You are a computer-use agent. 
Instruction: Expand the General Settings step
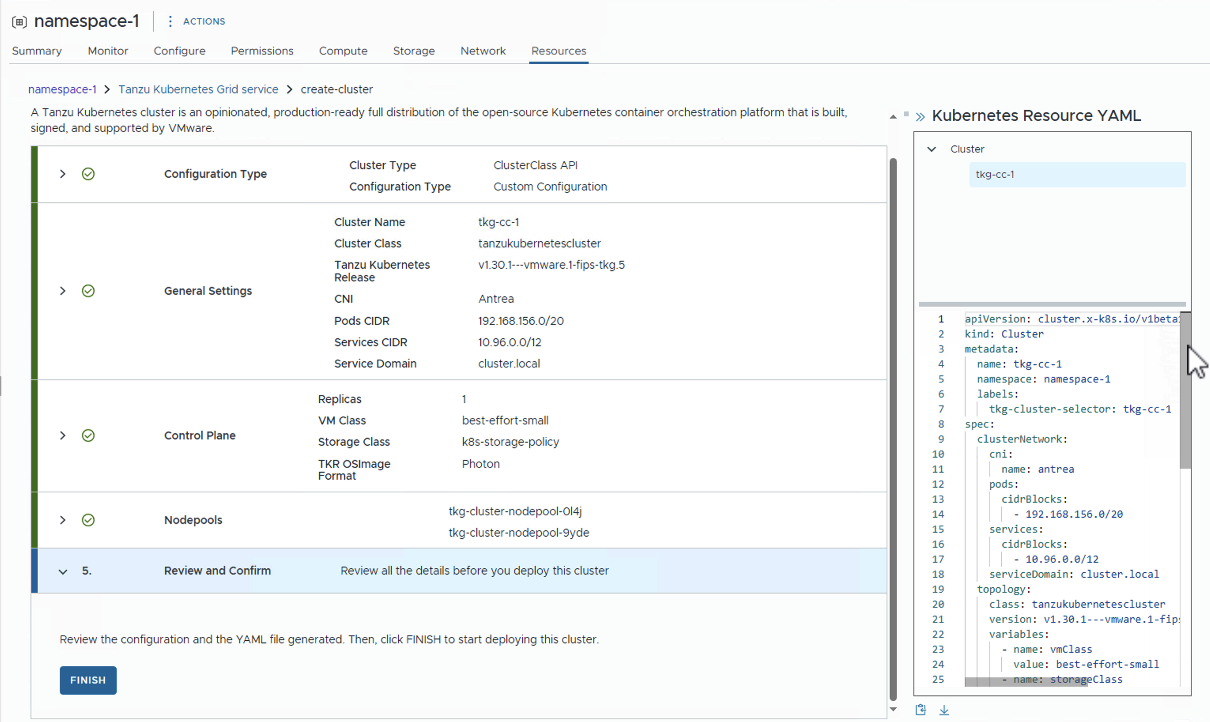(62, 291)
